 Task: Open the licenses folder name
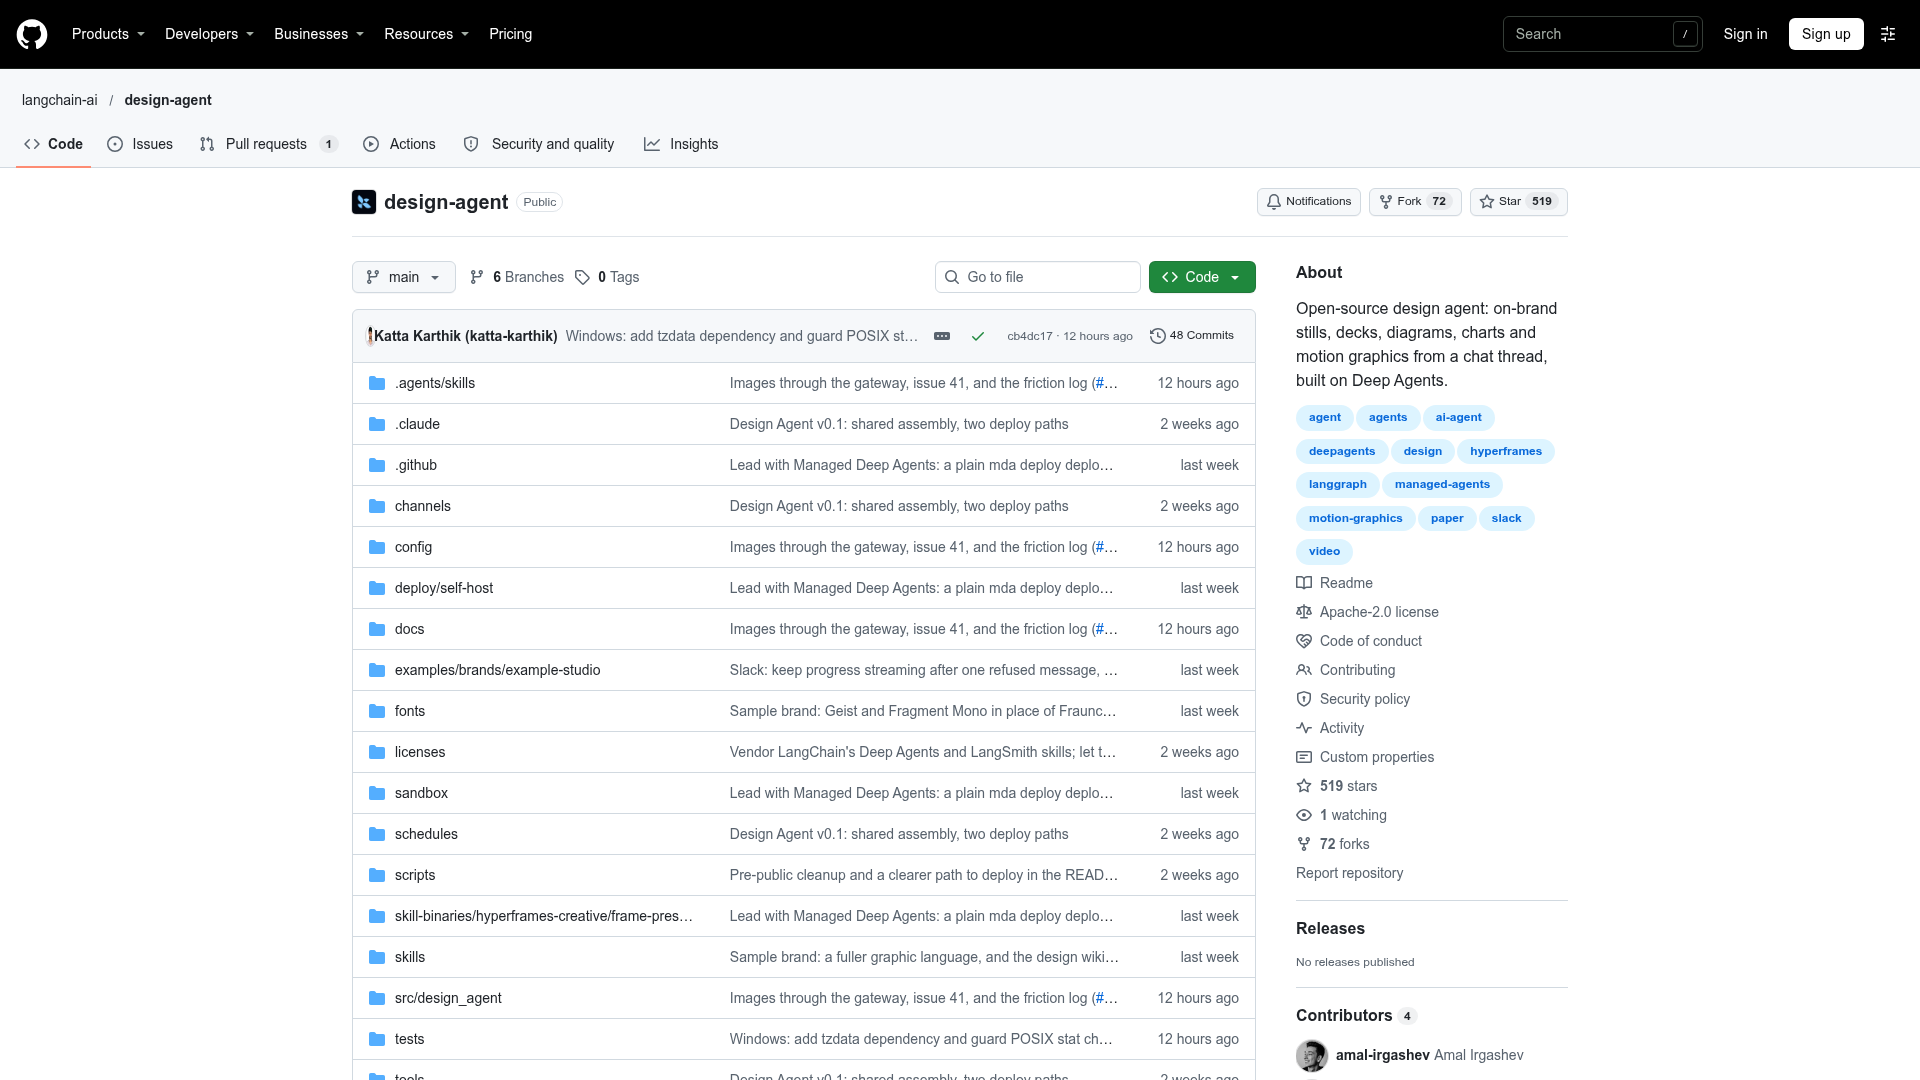[420, 752]
